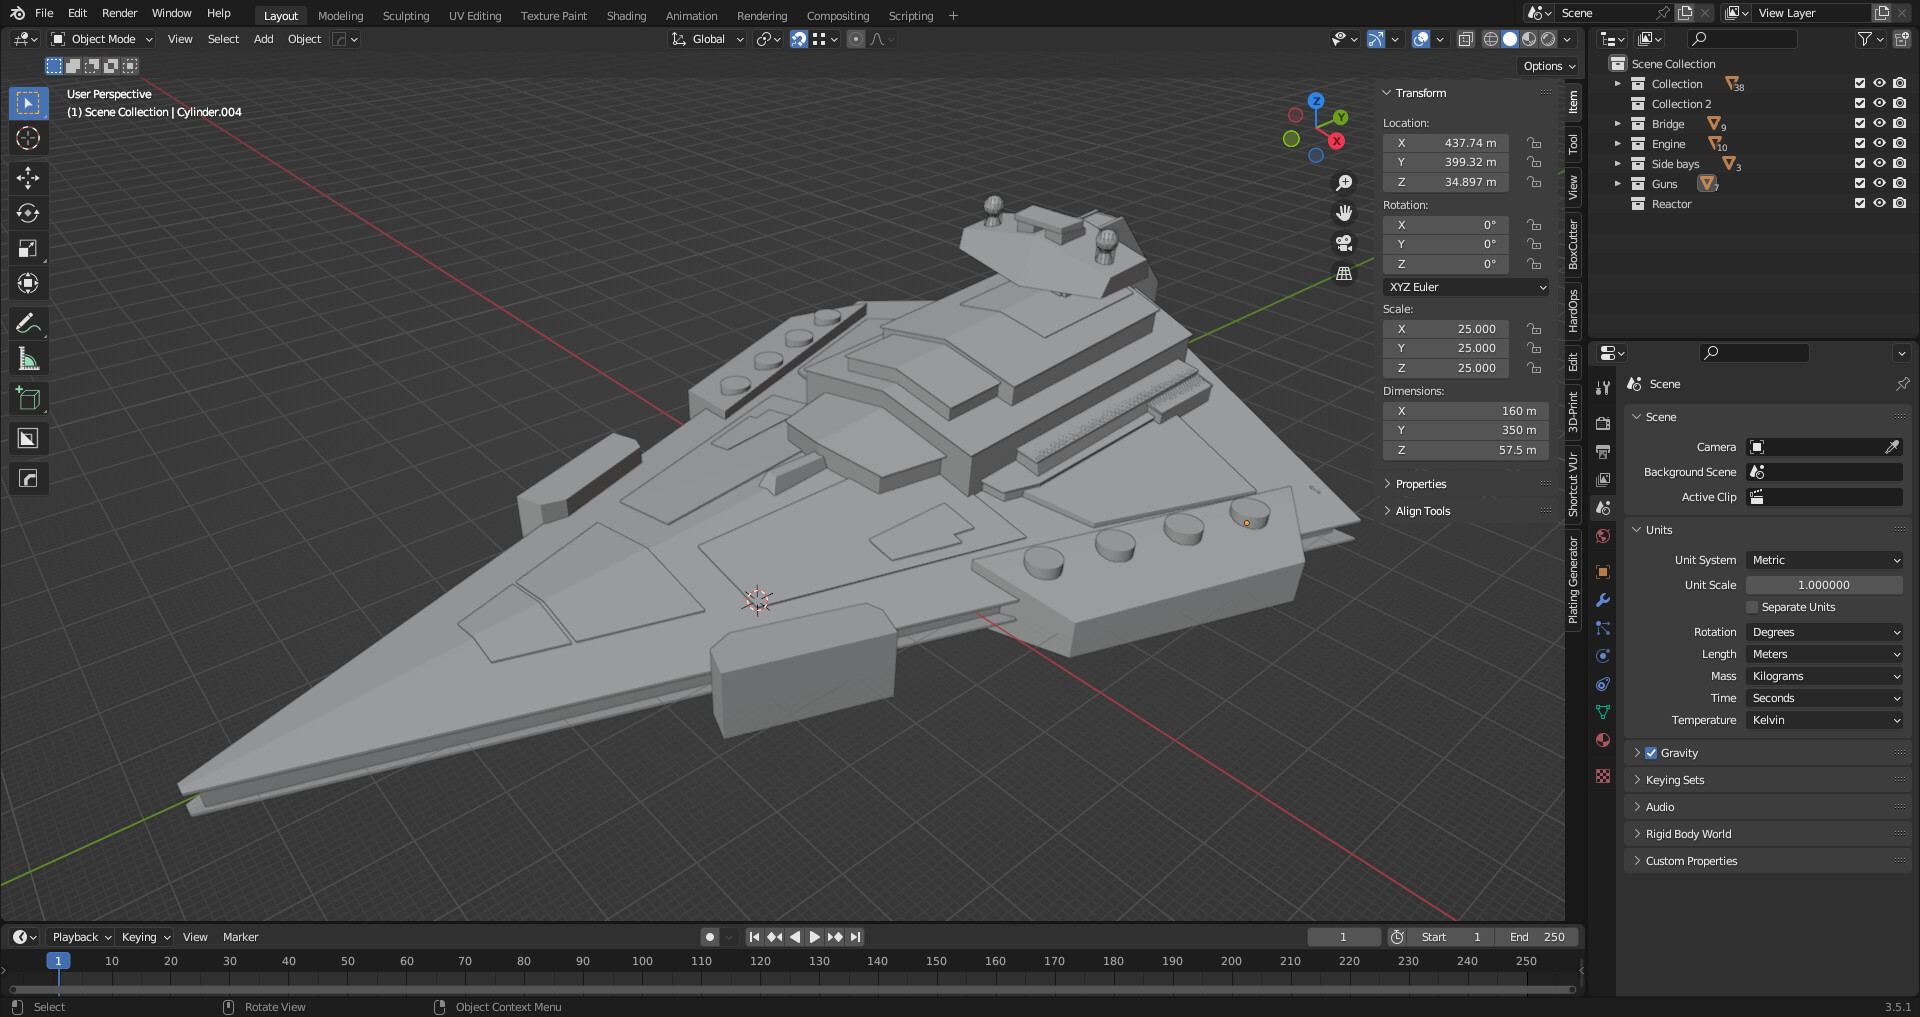Image resolution: width=1920 pixels, height=1017 pixels.
Task: Switch to the Shading workspace tab
Action: [626, 16]
